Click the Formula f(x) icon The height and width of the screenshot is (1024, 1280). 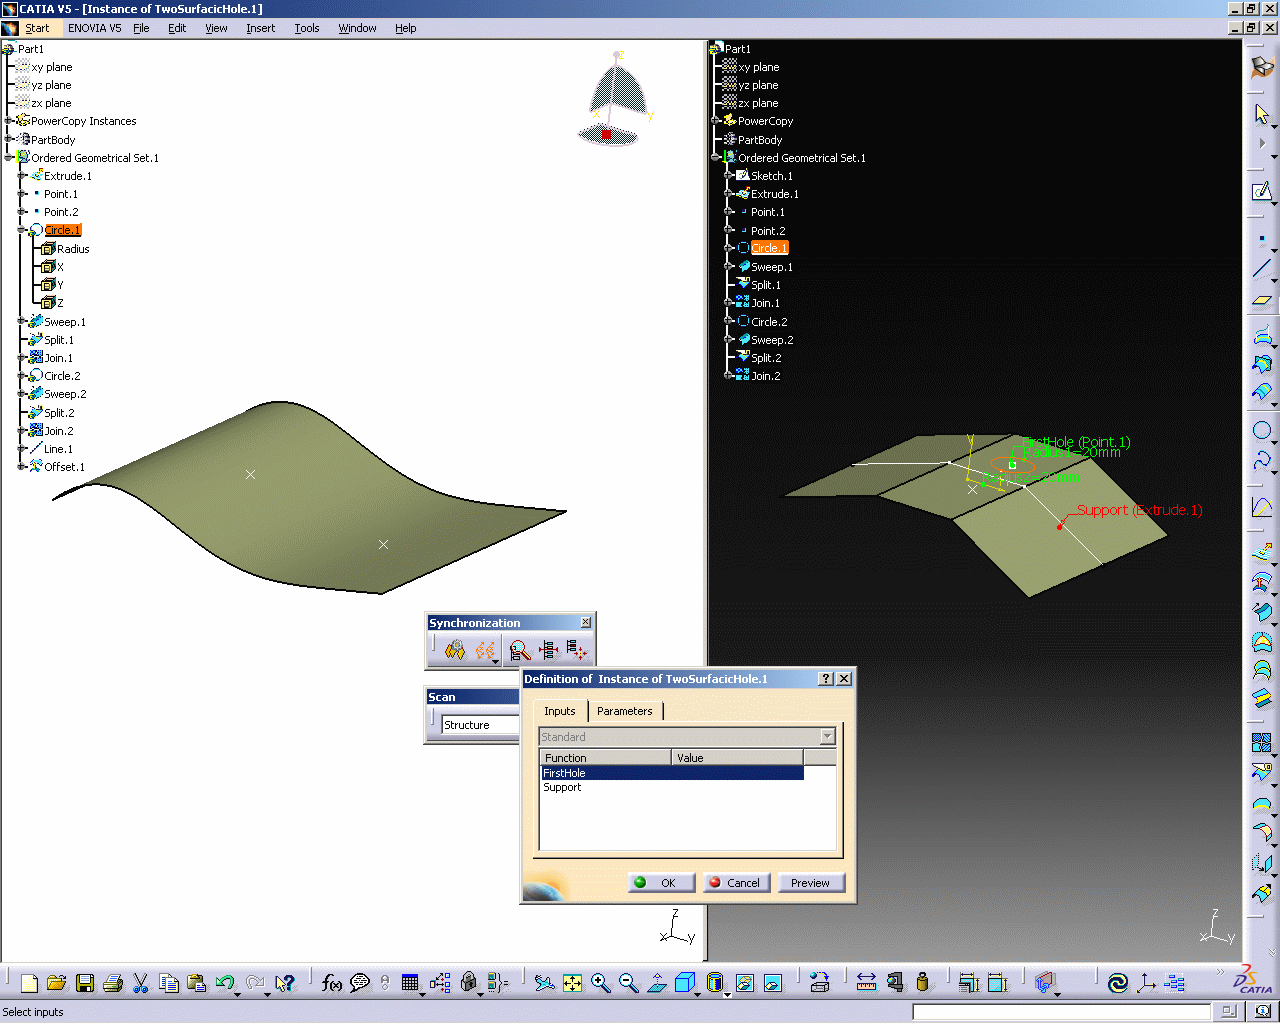click(331, 983)
